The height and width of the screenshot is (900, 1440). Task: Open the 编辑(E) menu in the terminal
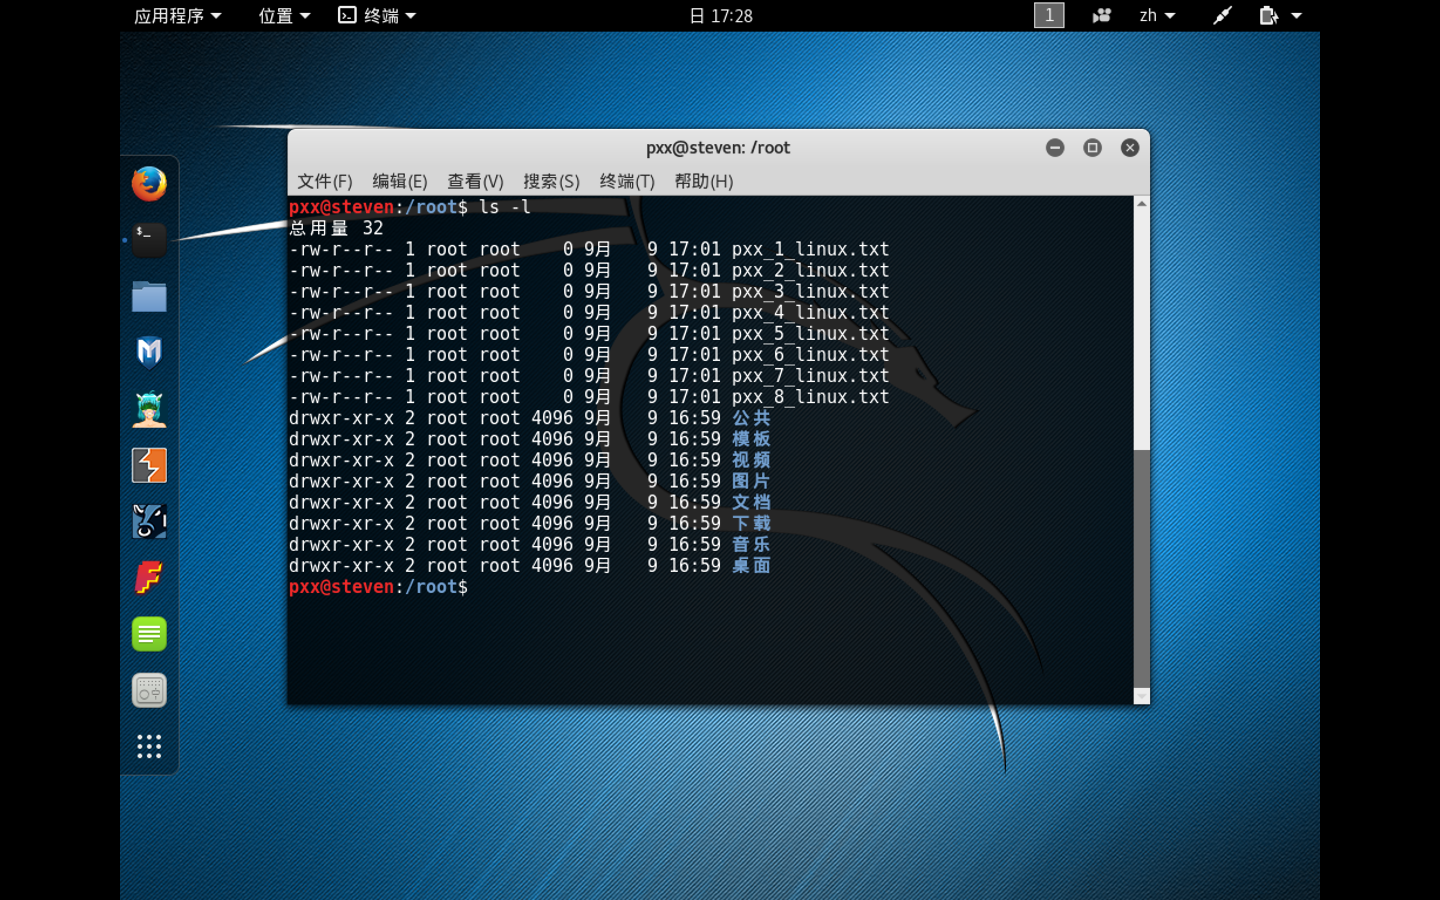pyautogui.click(x=399, y=181)
